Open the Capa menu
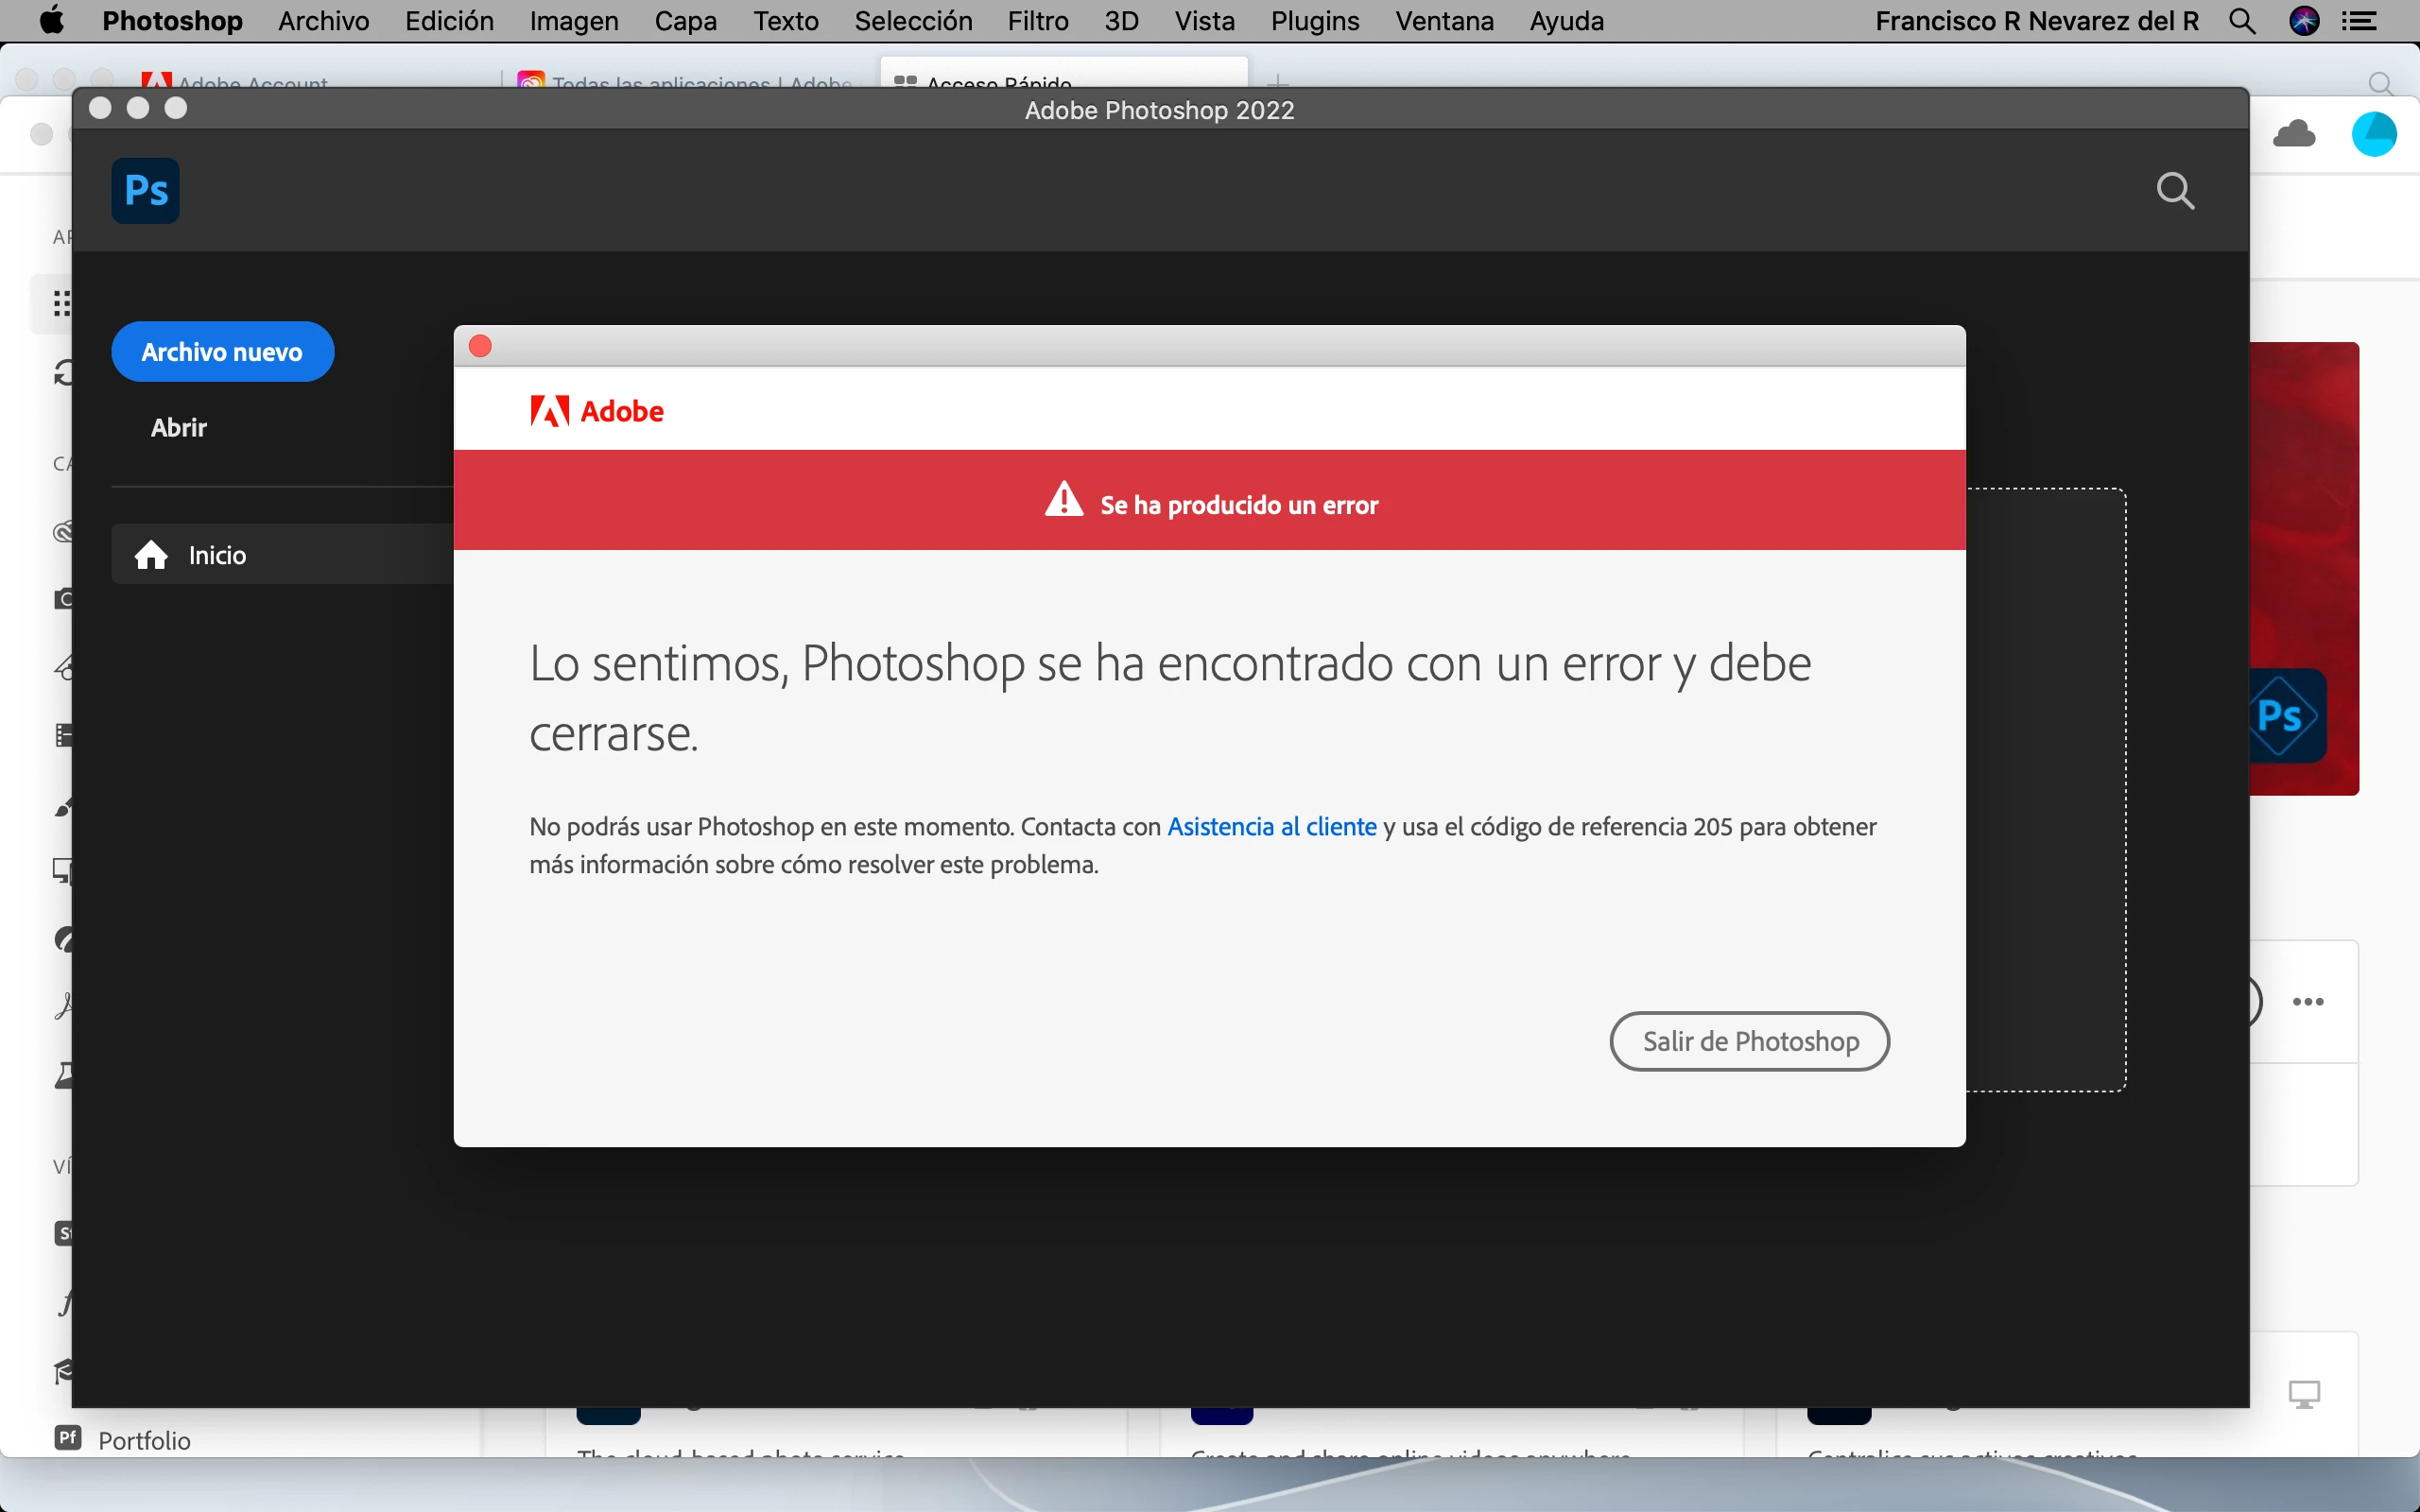2420x1512 pixels. (685, 21)
